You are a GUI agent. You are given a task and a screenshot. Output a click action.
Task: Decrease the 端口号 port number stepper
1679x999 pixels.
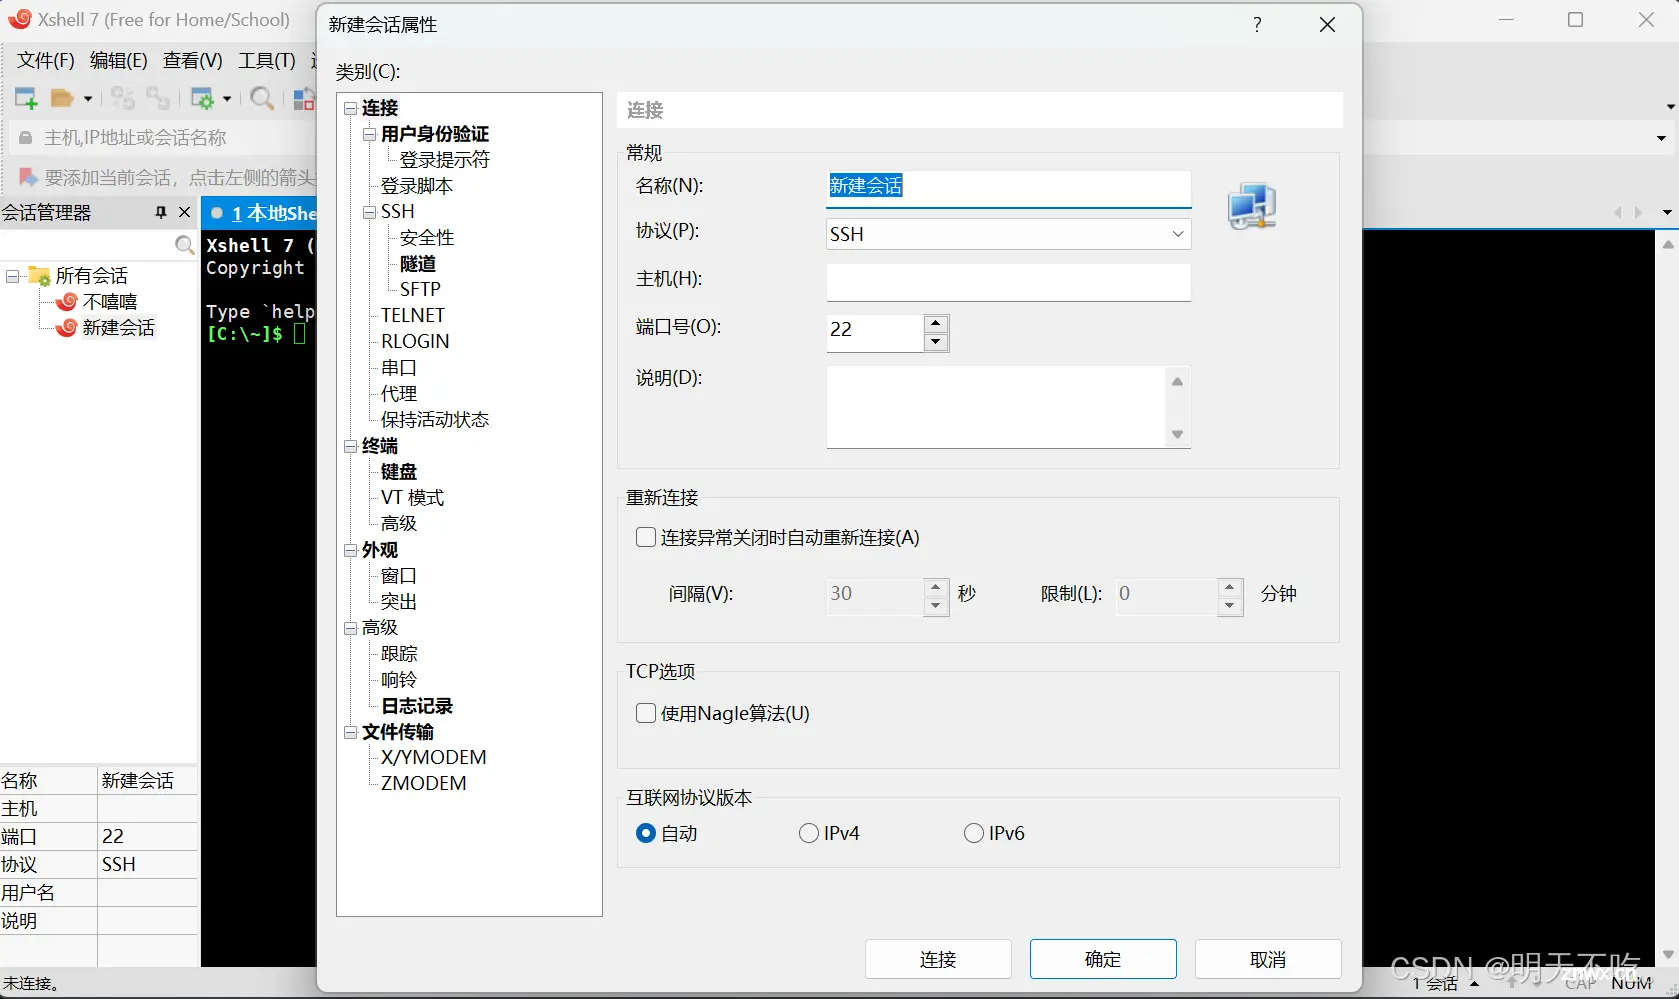(935, 342)
